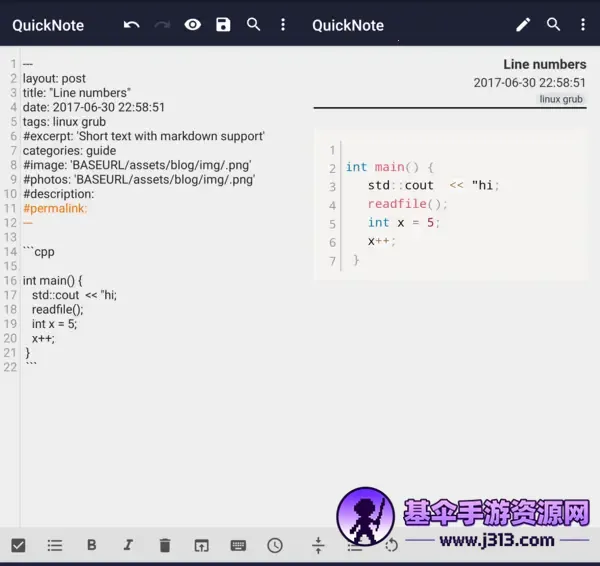Insert horizontal divider with the split icon
Screen dimensions: 600x566
click(x=318, y=545)
